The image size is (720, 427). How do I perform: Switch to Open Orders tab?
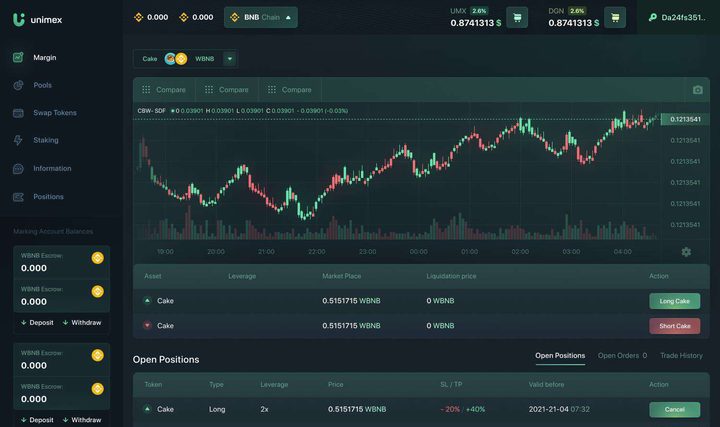[x=622, y=355]
